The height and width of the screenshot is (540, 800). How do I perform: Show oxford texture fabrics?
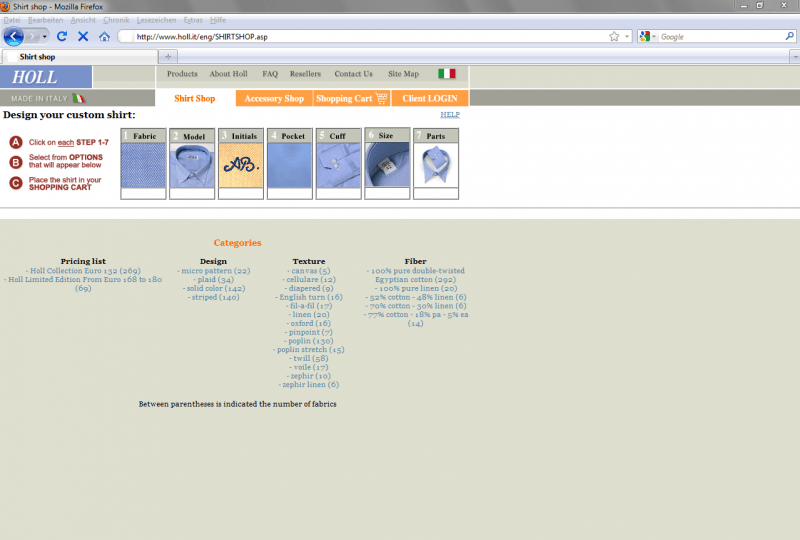[309, 323]
